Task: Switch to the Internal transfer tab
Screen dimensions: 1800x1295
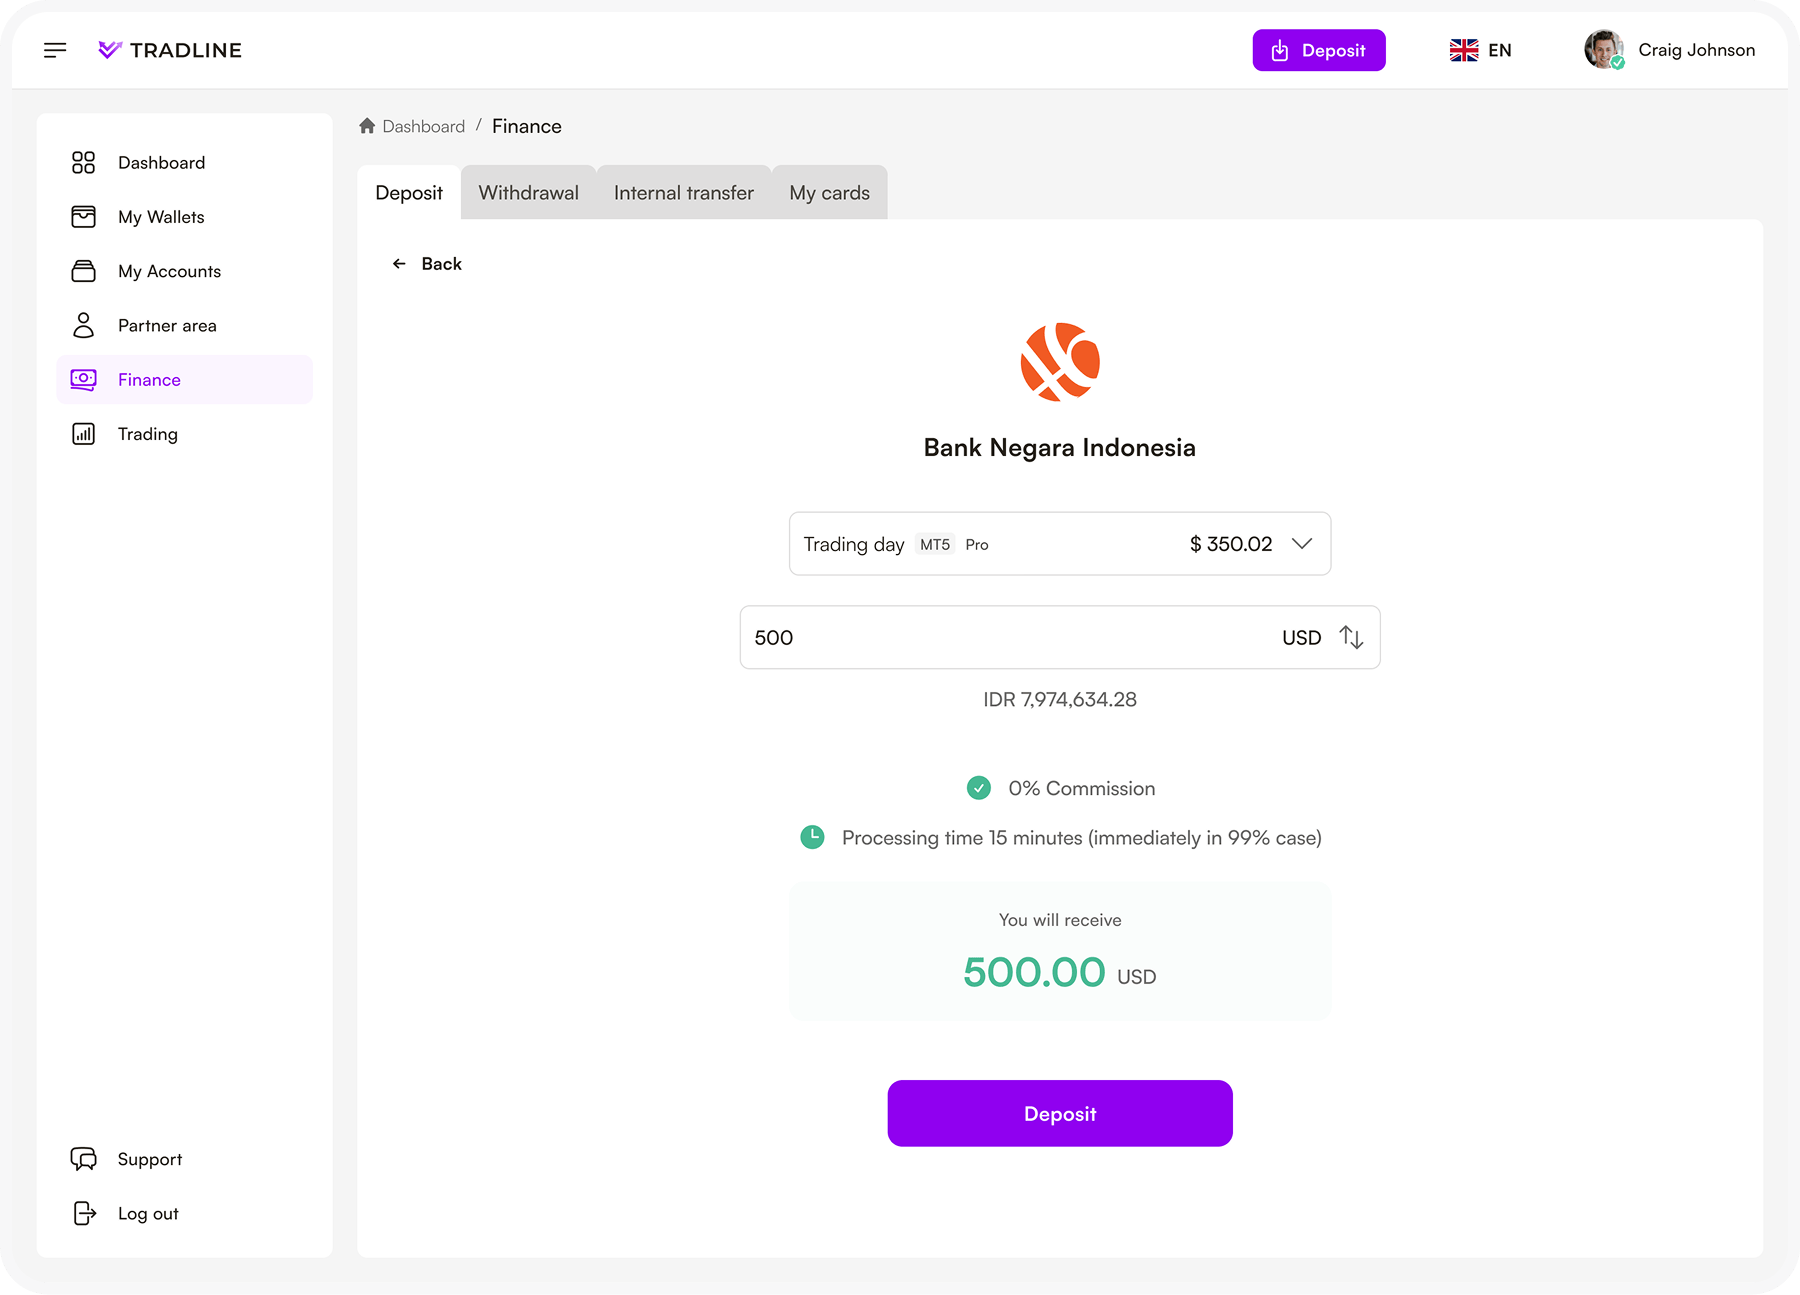Action: tap(684, 193)
